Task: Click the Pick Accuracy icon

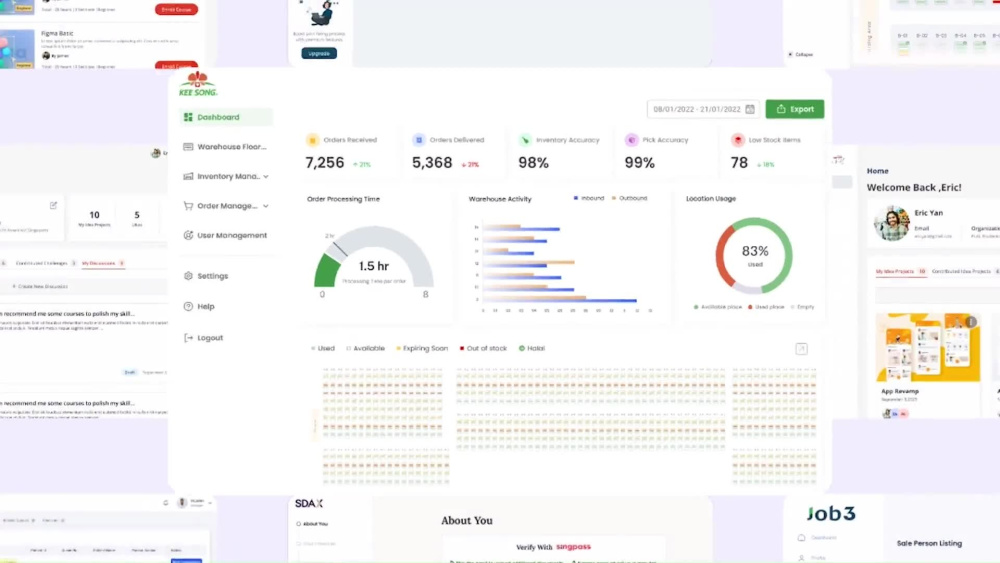Action: [631, 140]
